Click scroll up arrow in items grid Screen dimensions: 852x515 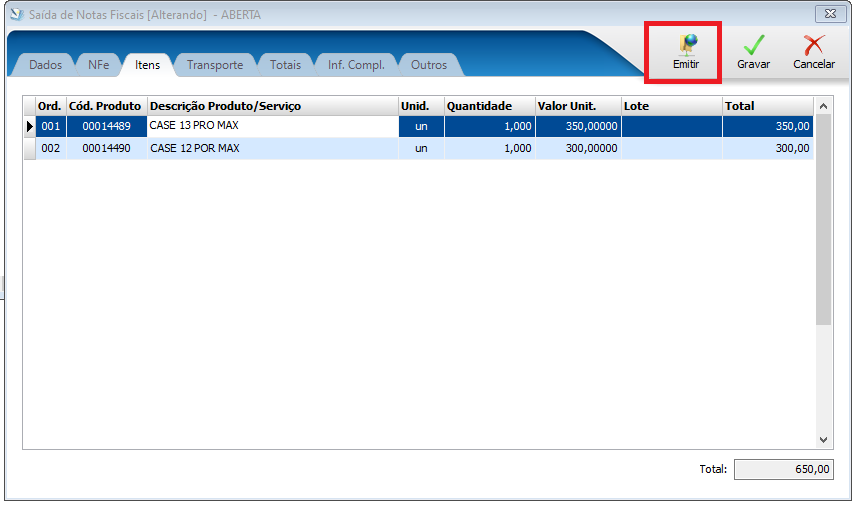point(823,106)
